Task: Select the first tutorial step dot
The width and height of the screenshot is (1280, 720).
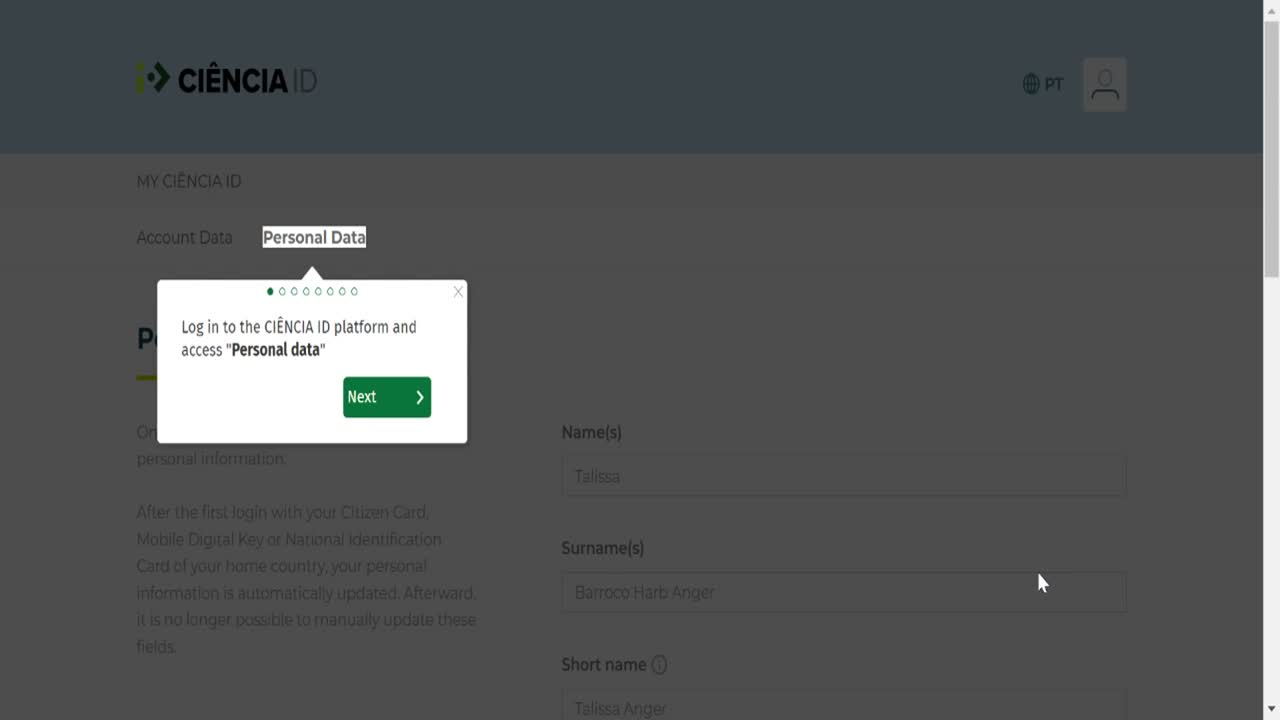Action: coord(270,291)
